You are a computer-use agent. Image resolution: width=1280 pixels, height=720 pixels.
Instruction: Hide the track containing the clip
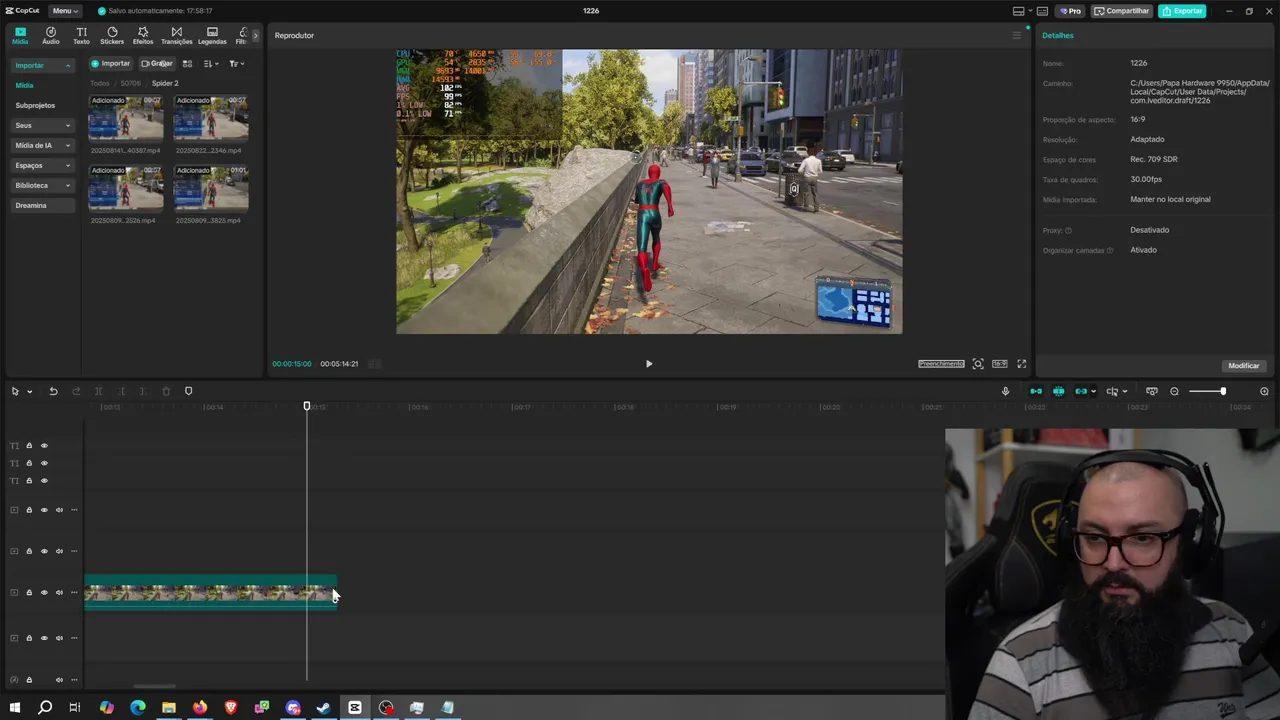44,593
